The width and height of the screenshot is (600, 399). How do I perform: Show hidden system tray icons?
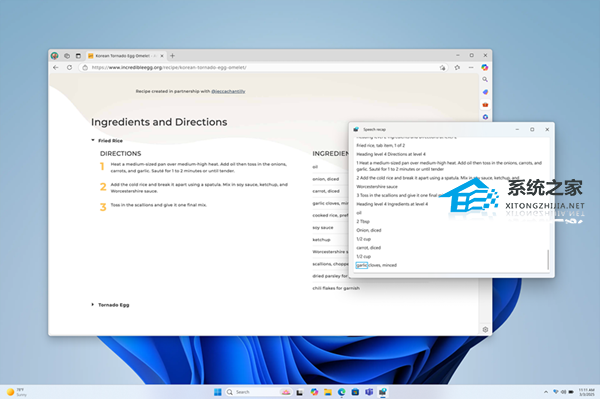coord(545,392)
